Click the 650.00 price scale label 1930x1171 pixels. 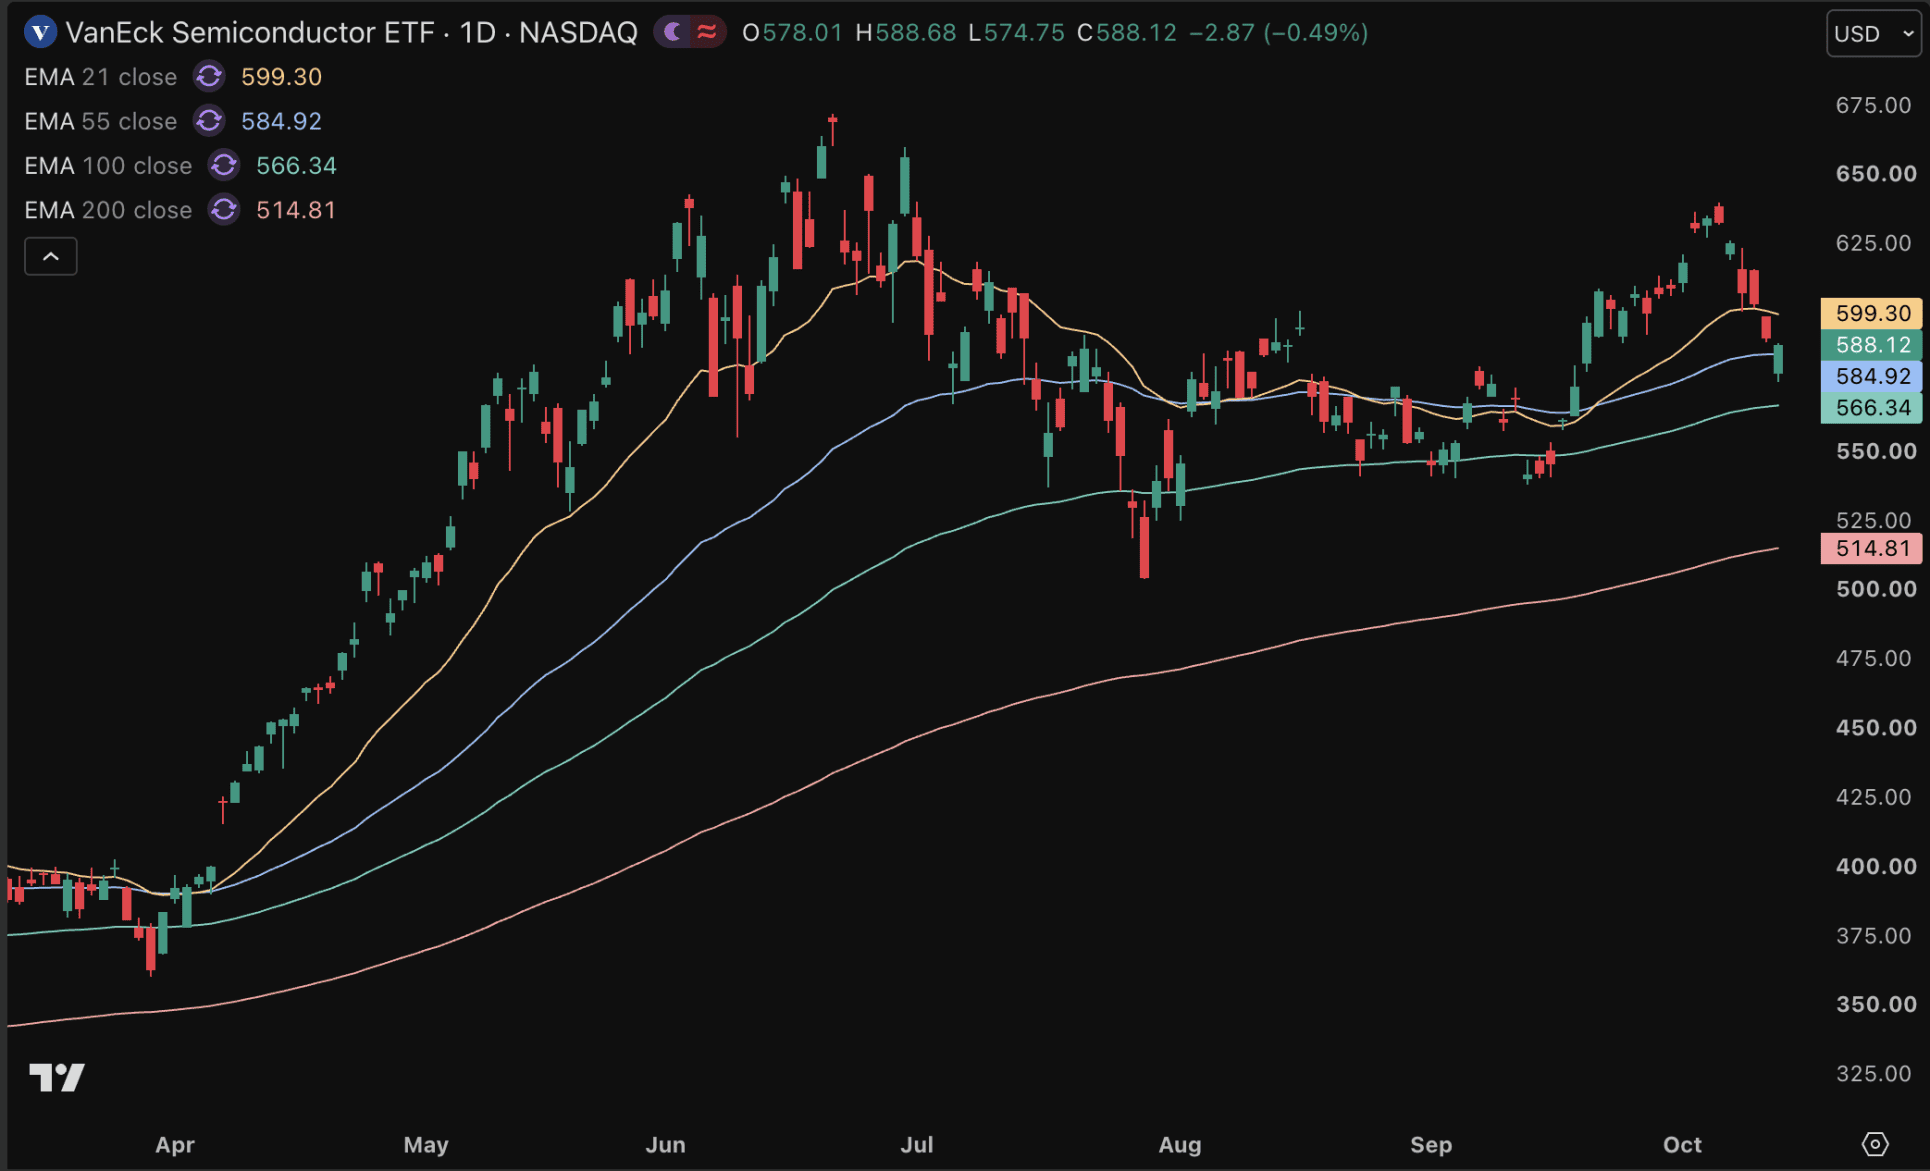tap(1876, 174)
